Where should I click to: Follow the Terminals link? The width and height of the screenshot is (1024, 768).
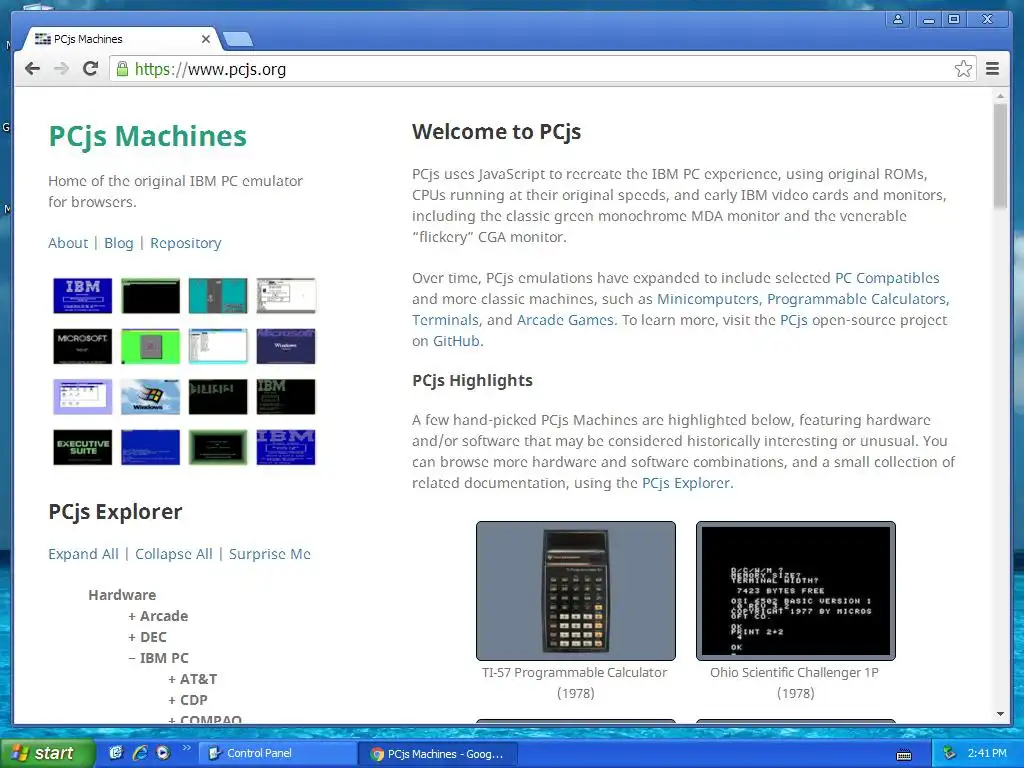pyautogui.click(x=445, y=320)
